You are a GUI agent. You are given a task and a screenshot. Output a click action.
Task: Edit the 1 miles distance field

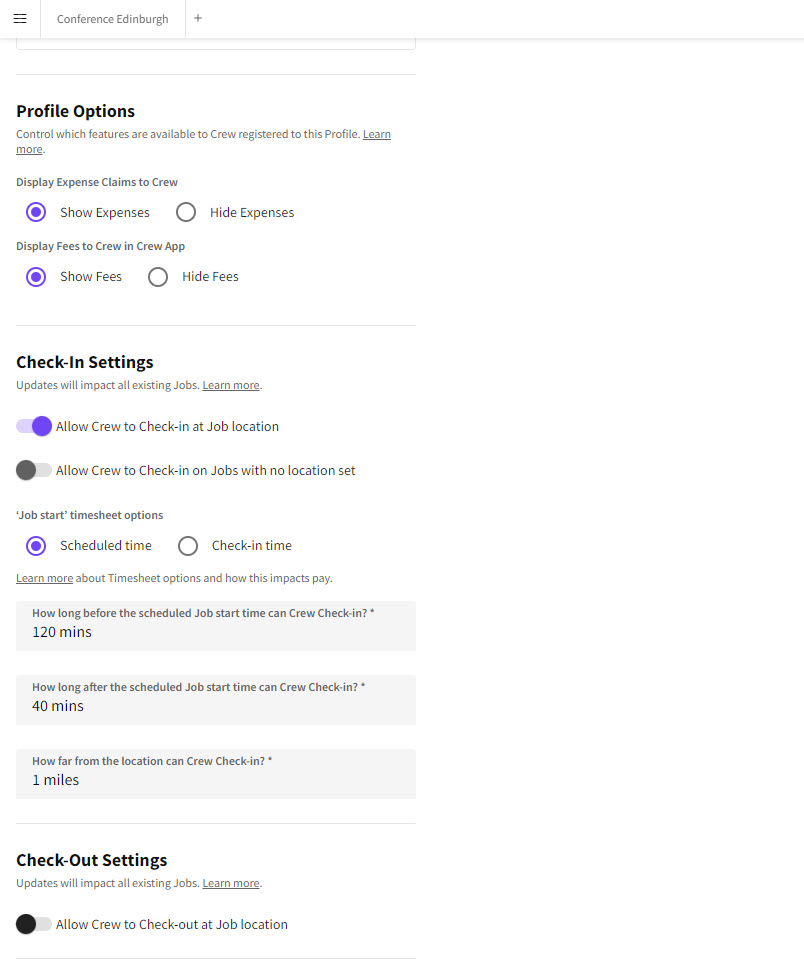216,780
